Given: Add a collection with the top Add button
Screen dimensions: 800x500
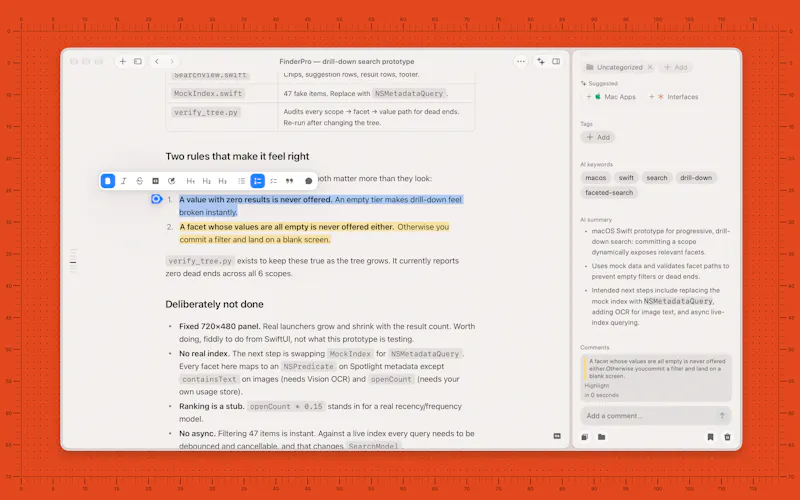Looking at the screenshot, I should coord(676,67).
